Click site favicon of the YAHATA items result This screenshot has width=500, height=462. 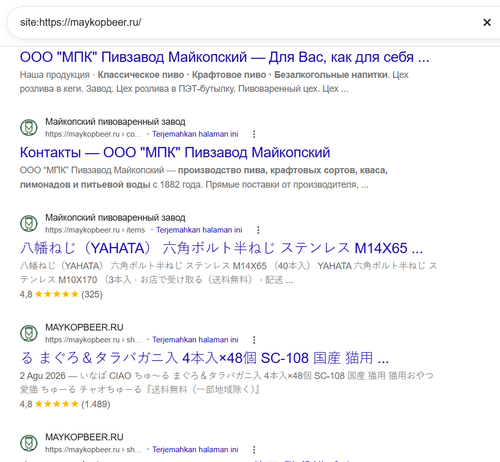pyautogui.click(x=29, y=223)
